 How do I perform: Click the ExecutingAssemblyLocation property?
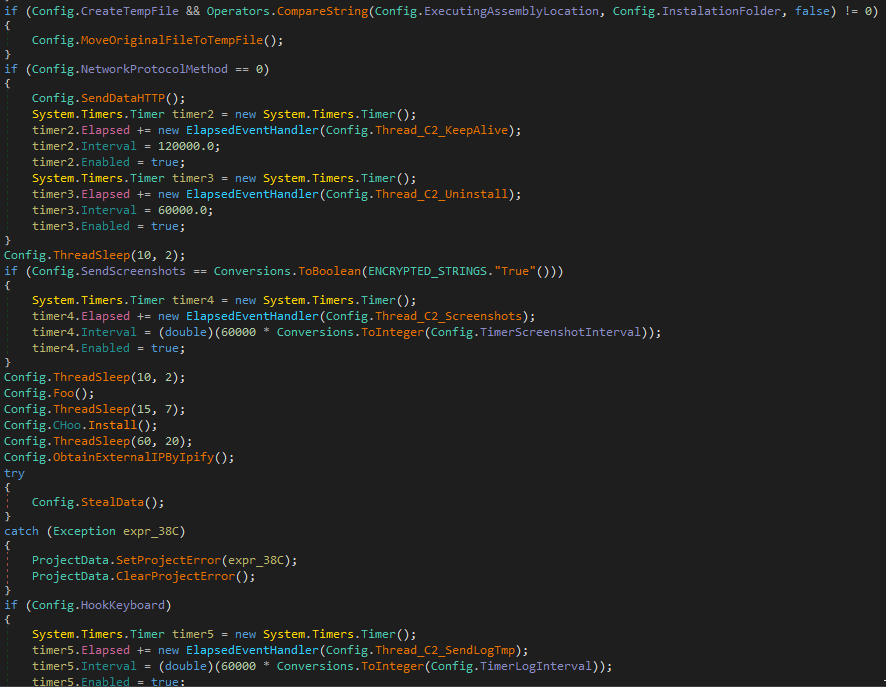click(511, 11)
